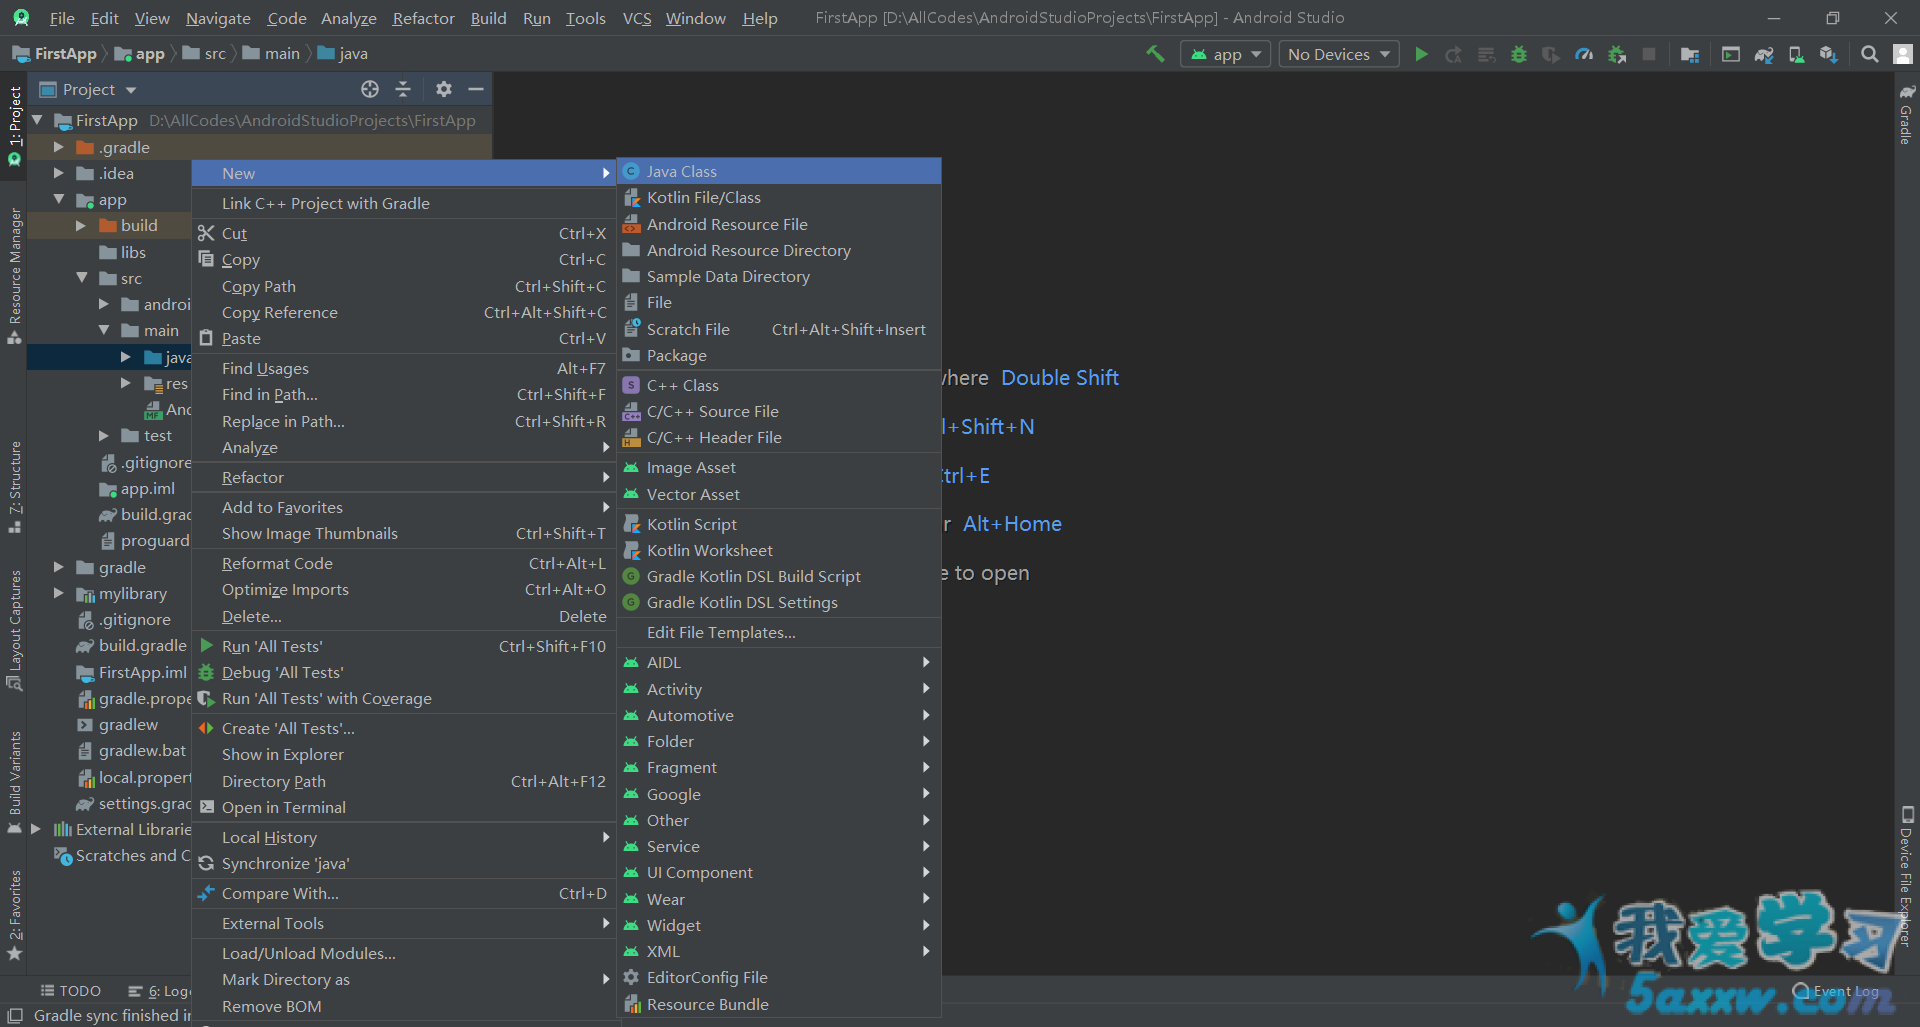The width and height of the screenshot is (1920, 1027).
Task: Click the Make Project hammer icon
Action: click(1155, 54)
